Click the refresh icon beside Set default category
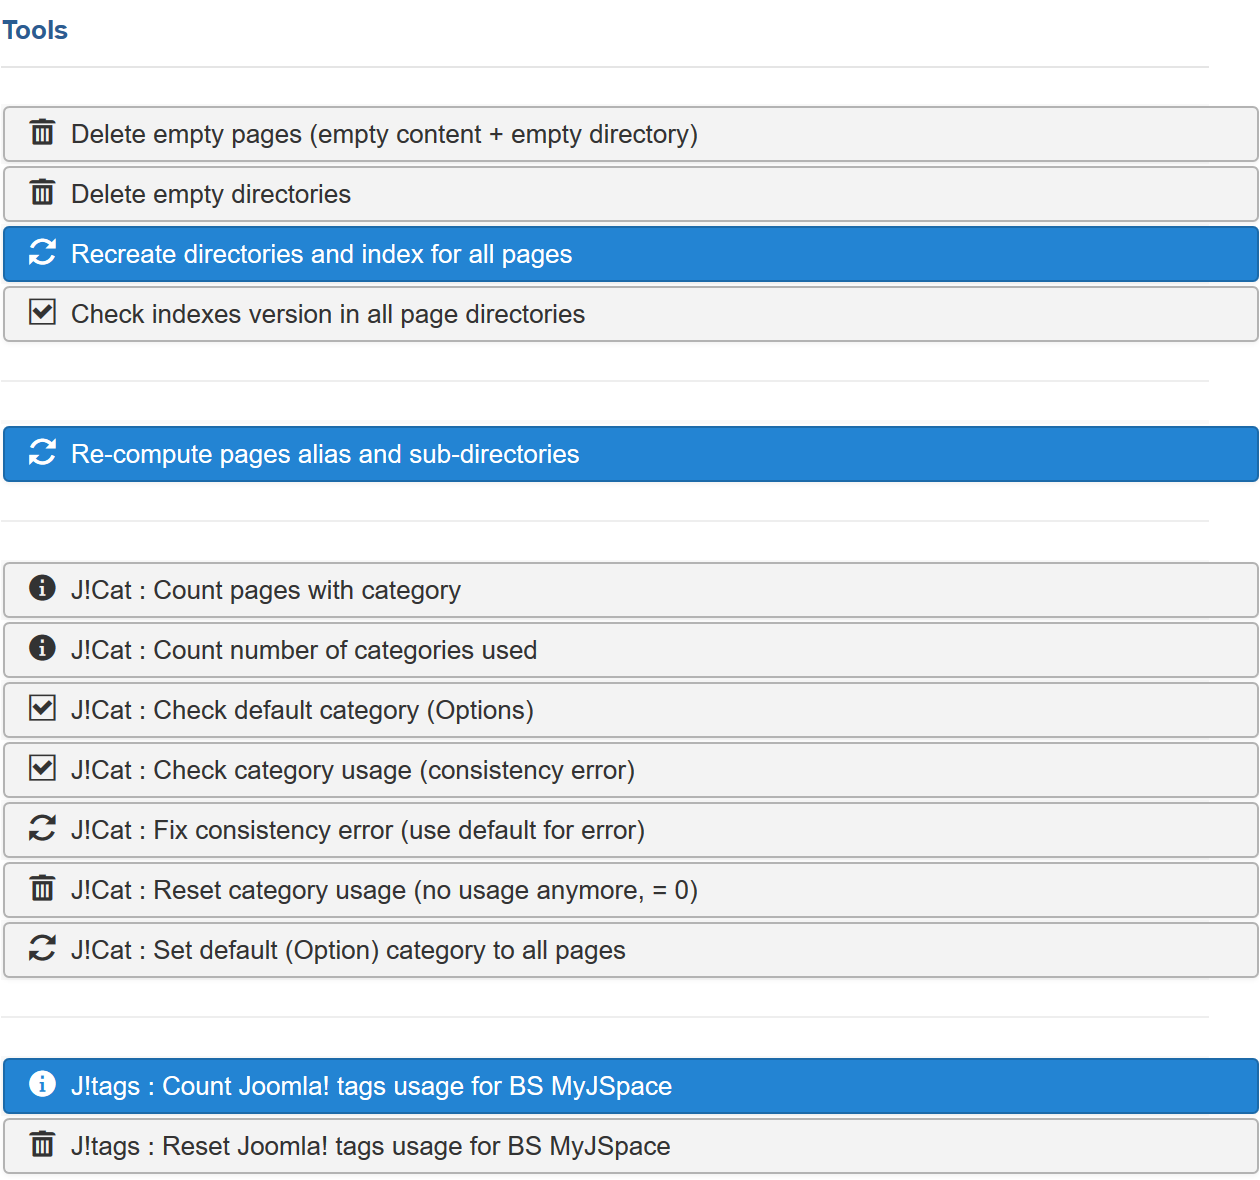Screen dimensions: 1260x1180 pos(42,948)
